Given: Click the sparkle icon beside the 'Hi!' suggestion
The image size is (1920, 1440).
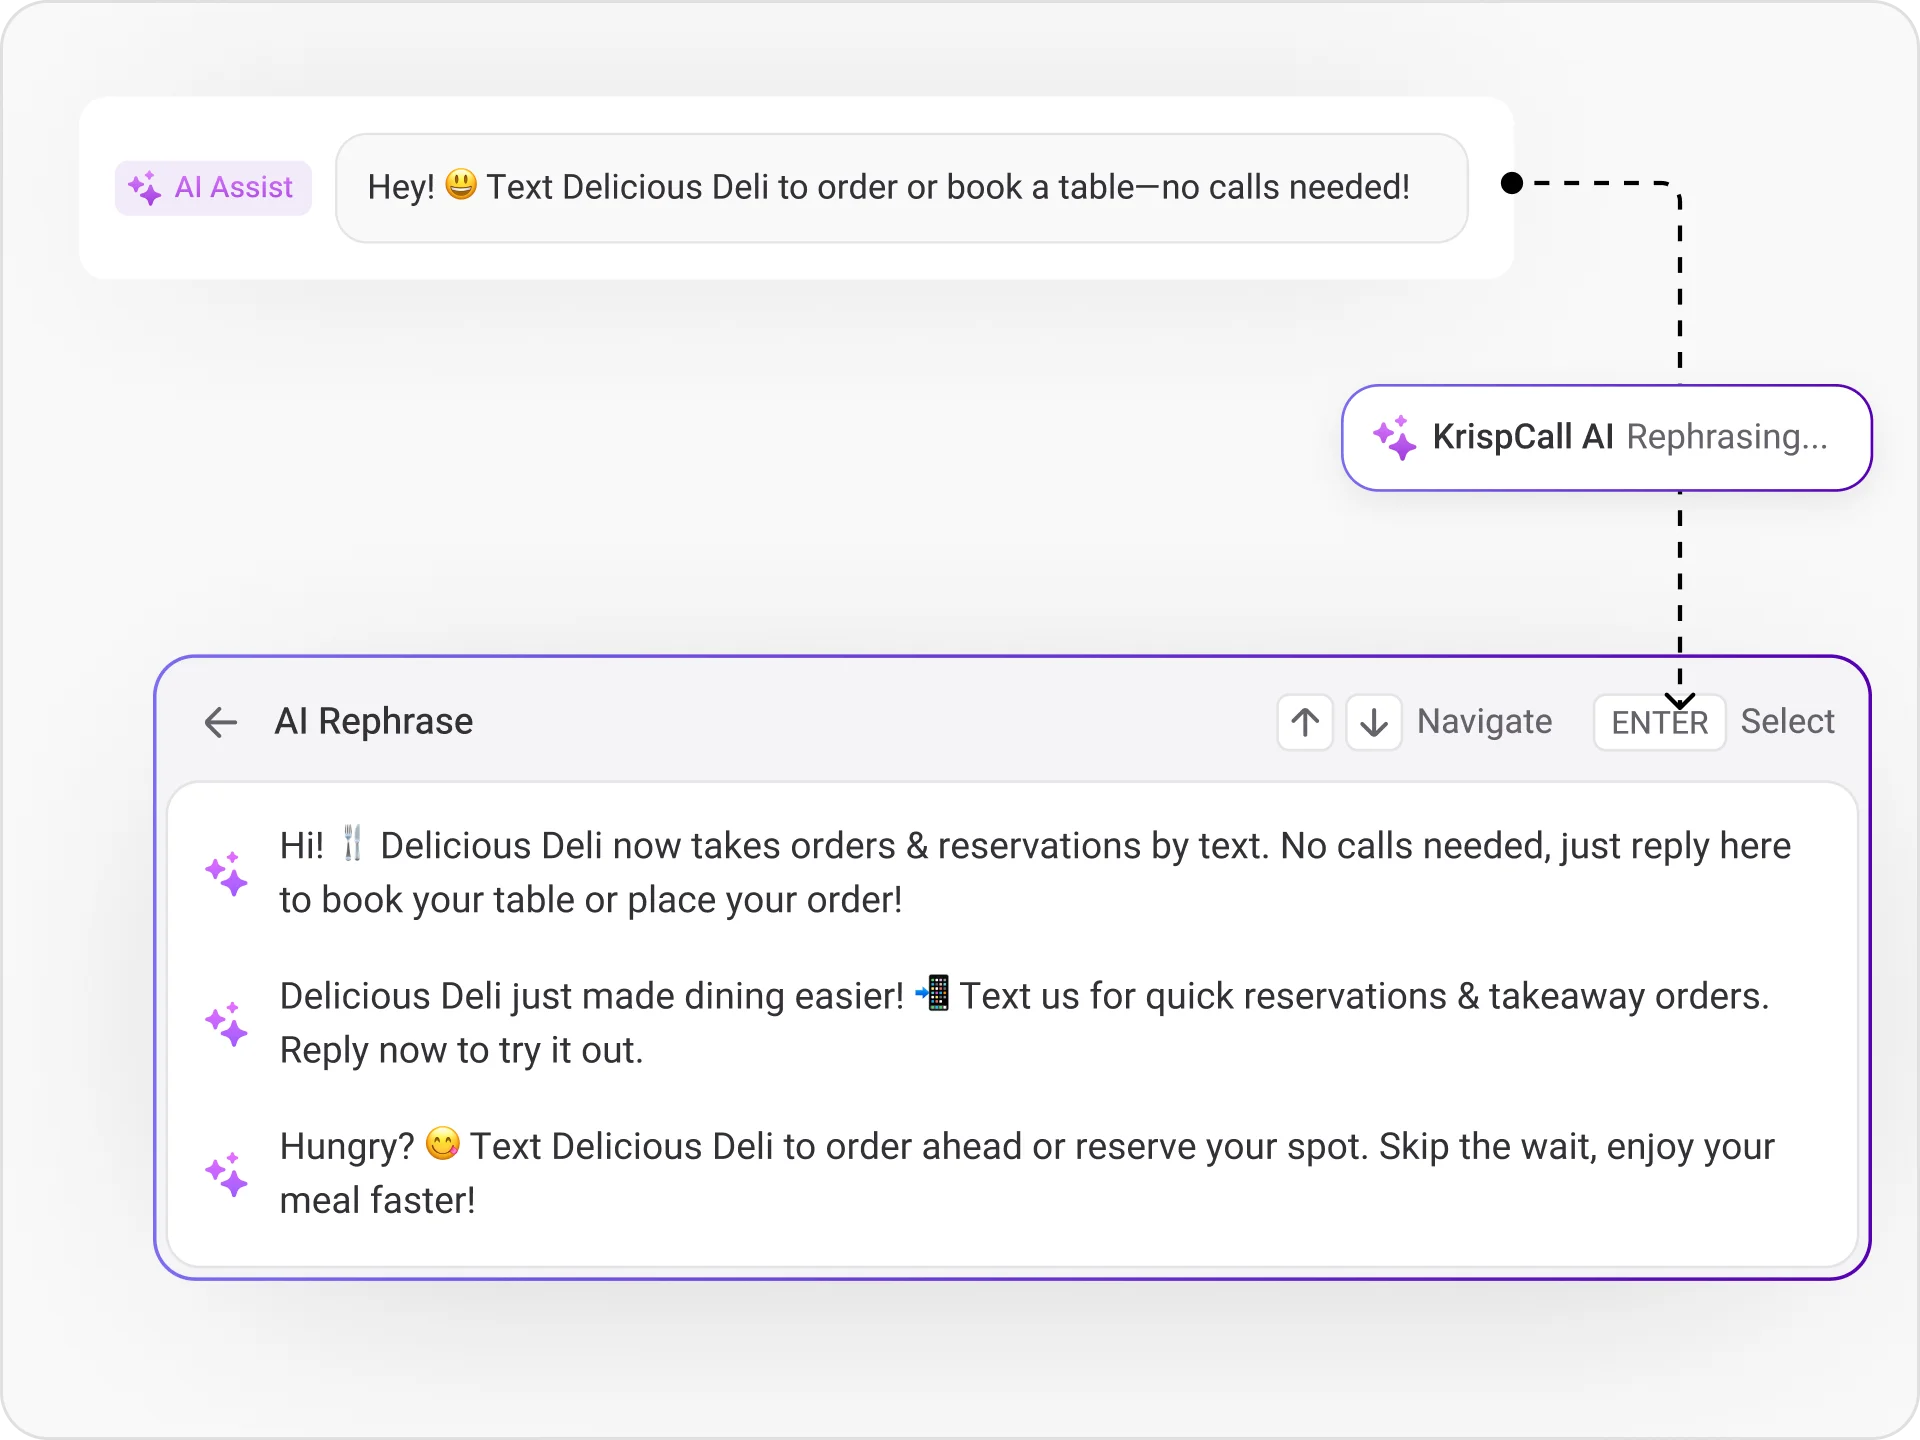Looking at the screenshot, I should click(x=227, y=874).
